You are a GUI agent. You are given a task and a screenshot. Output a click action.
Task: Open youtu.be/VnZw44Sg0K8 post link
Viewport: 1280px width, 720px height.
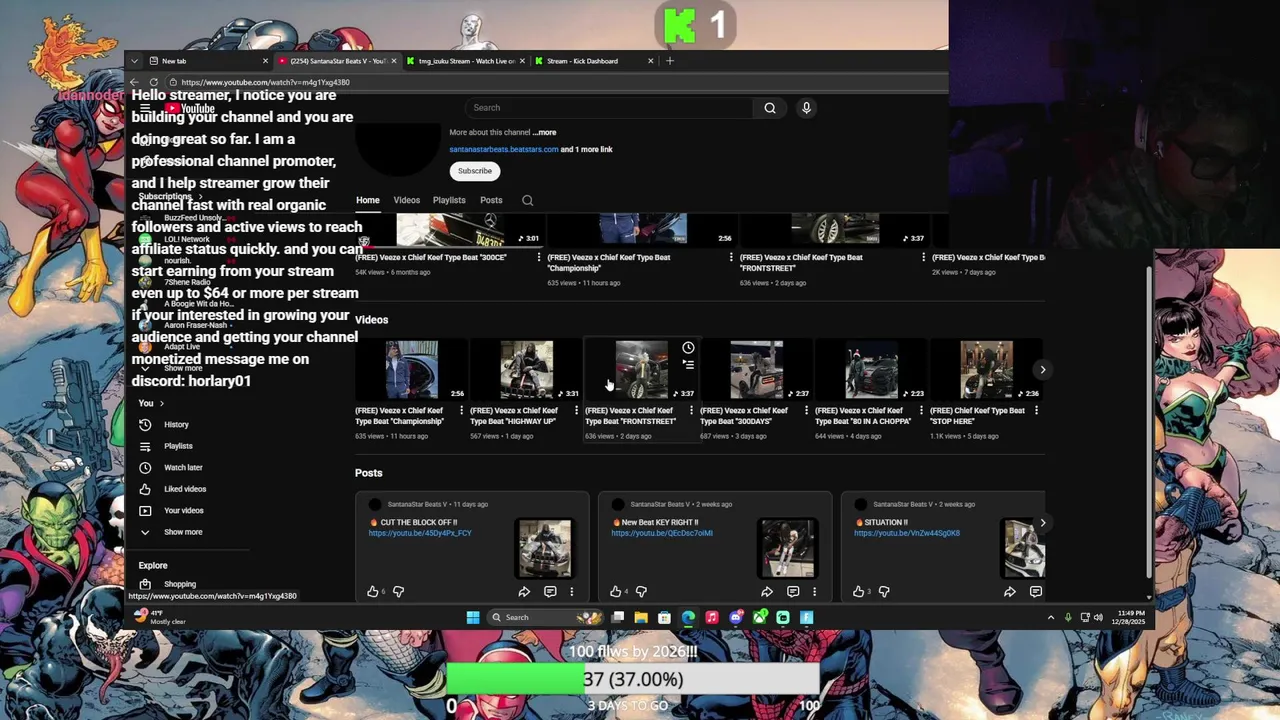click(907, 533)
